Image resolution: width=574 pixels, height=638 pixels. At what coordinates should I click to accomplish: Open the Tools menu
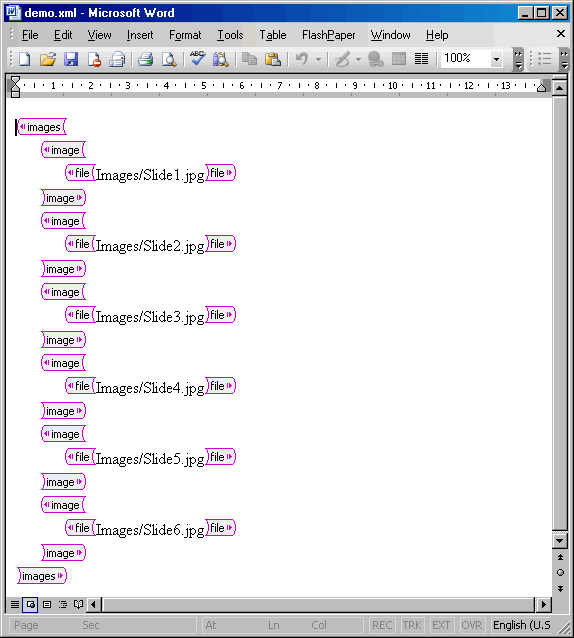[230, 35]
